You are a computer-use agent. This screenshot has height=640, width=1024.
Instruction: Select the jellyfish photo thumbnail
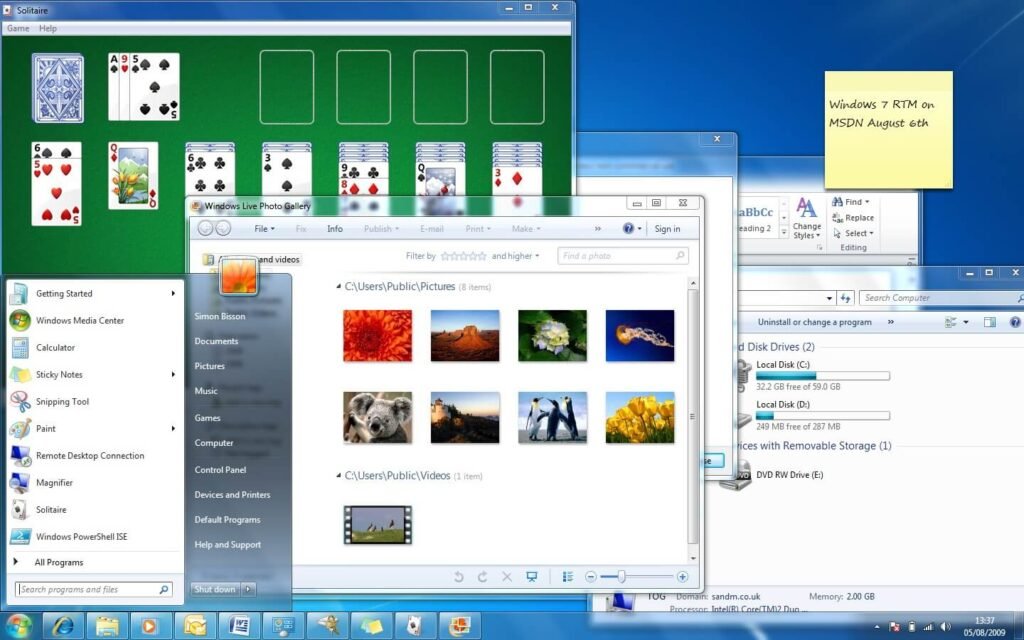(x=639, y=336)
